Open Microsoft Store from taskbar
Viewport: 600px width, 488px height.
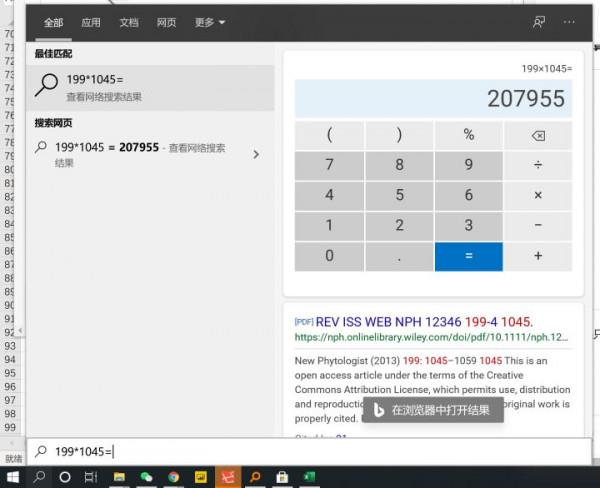point(282,477)
